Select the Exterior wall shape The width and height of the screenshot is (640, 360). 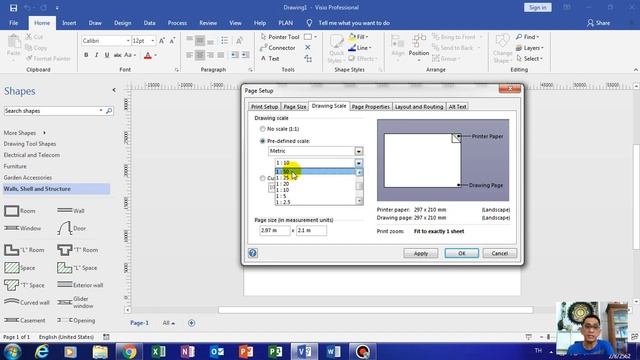80,285
